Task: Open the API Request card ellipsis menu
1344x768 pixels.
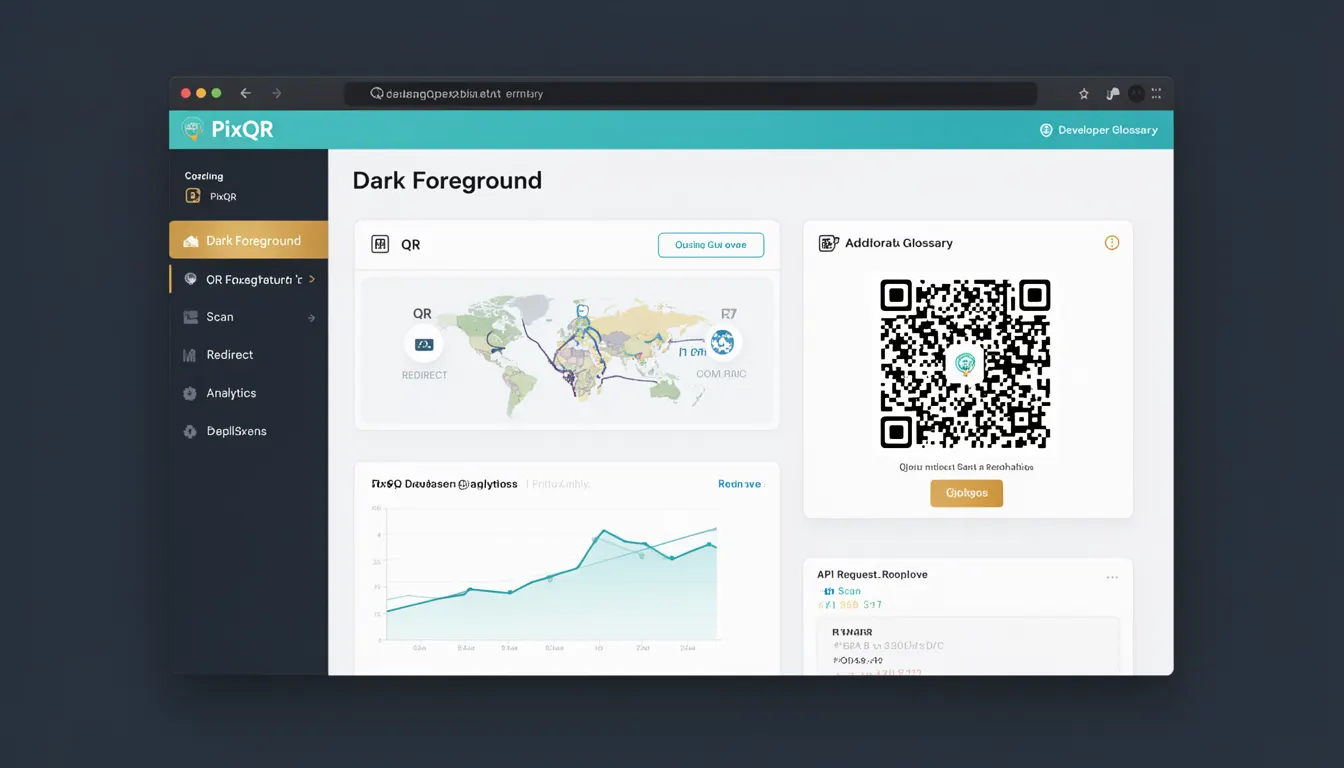Action: [x=1112, y=578]
